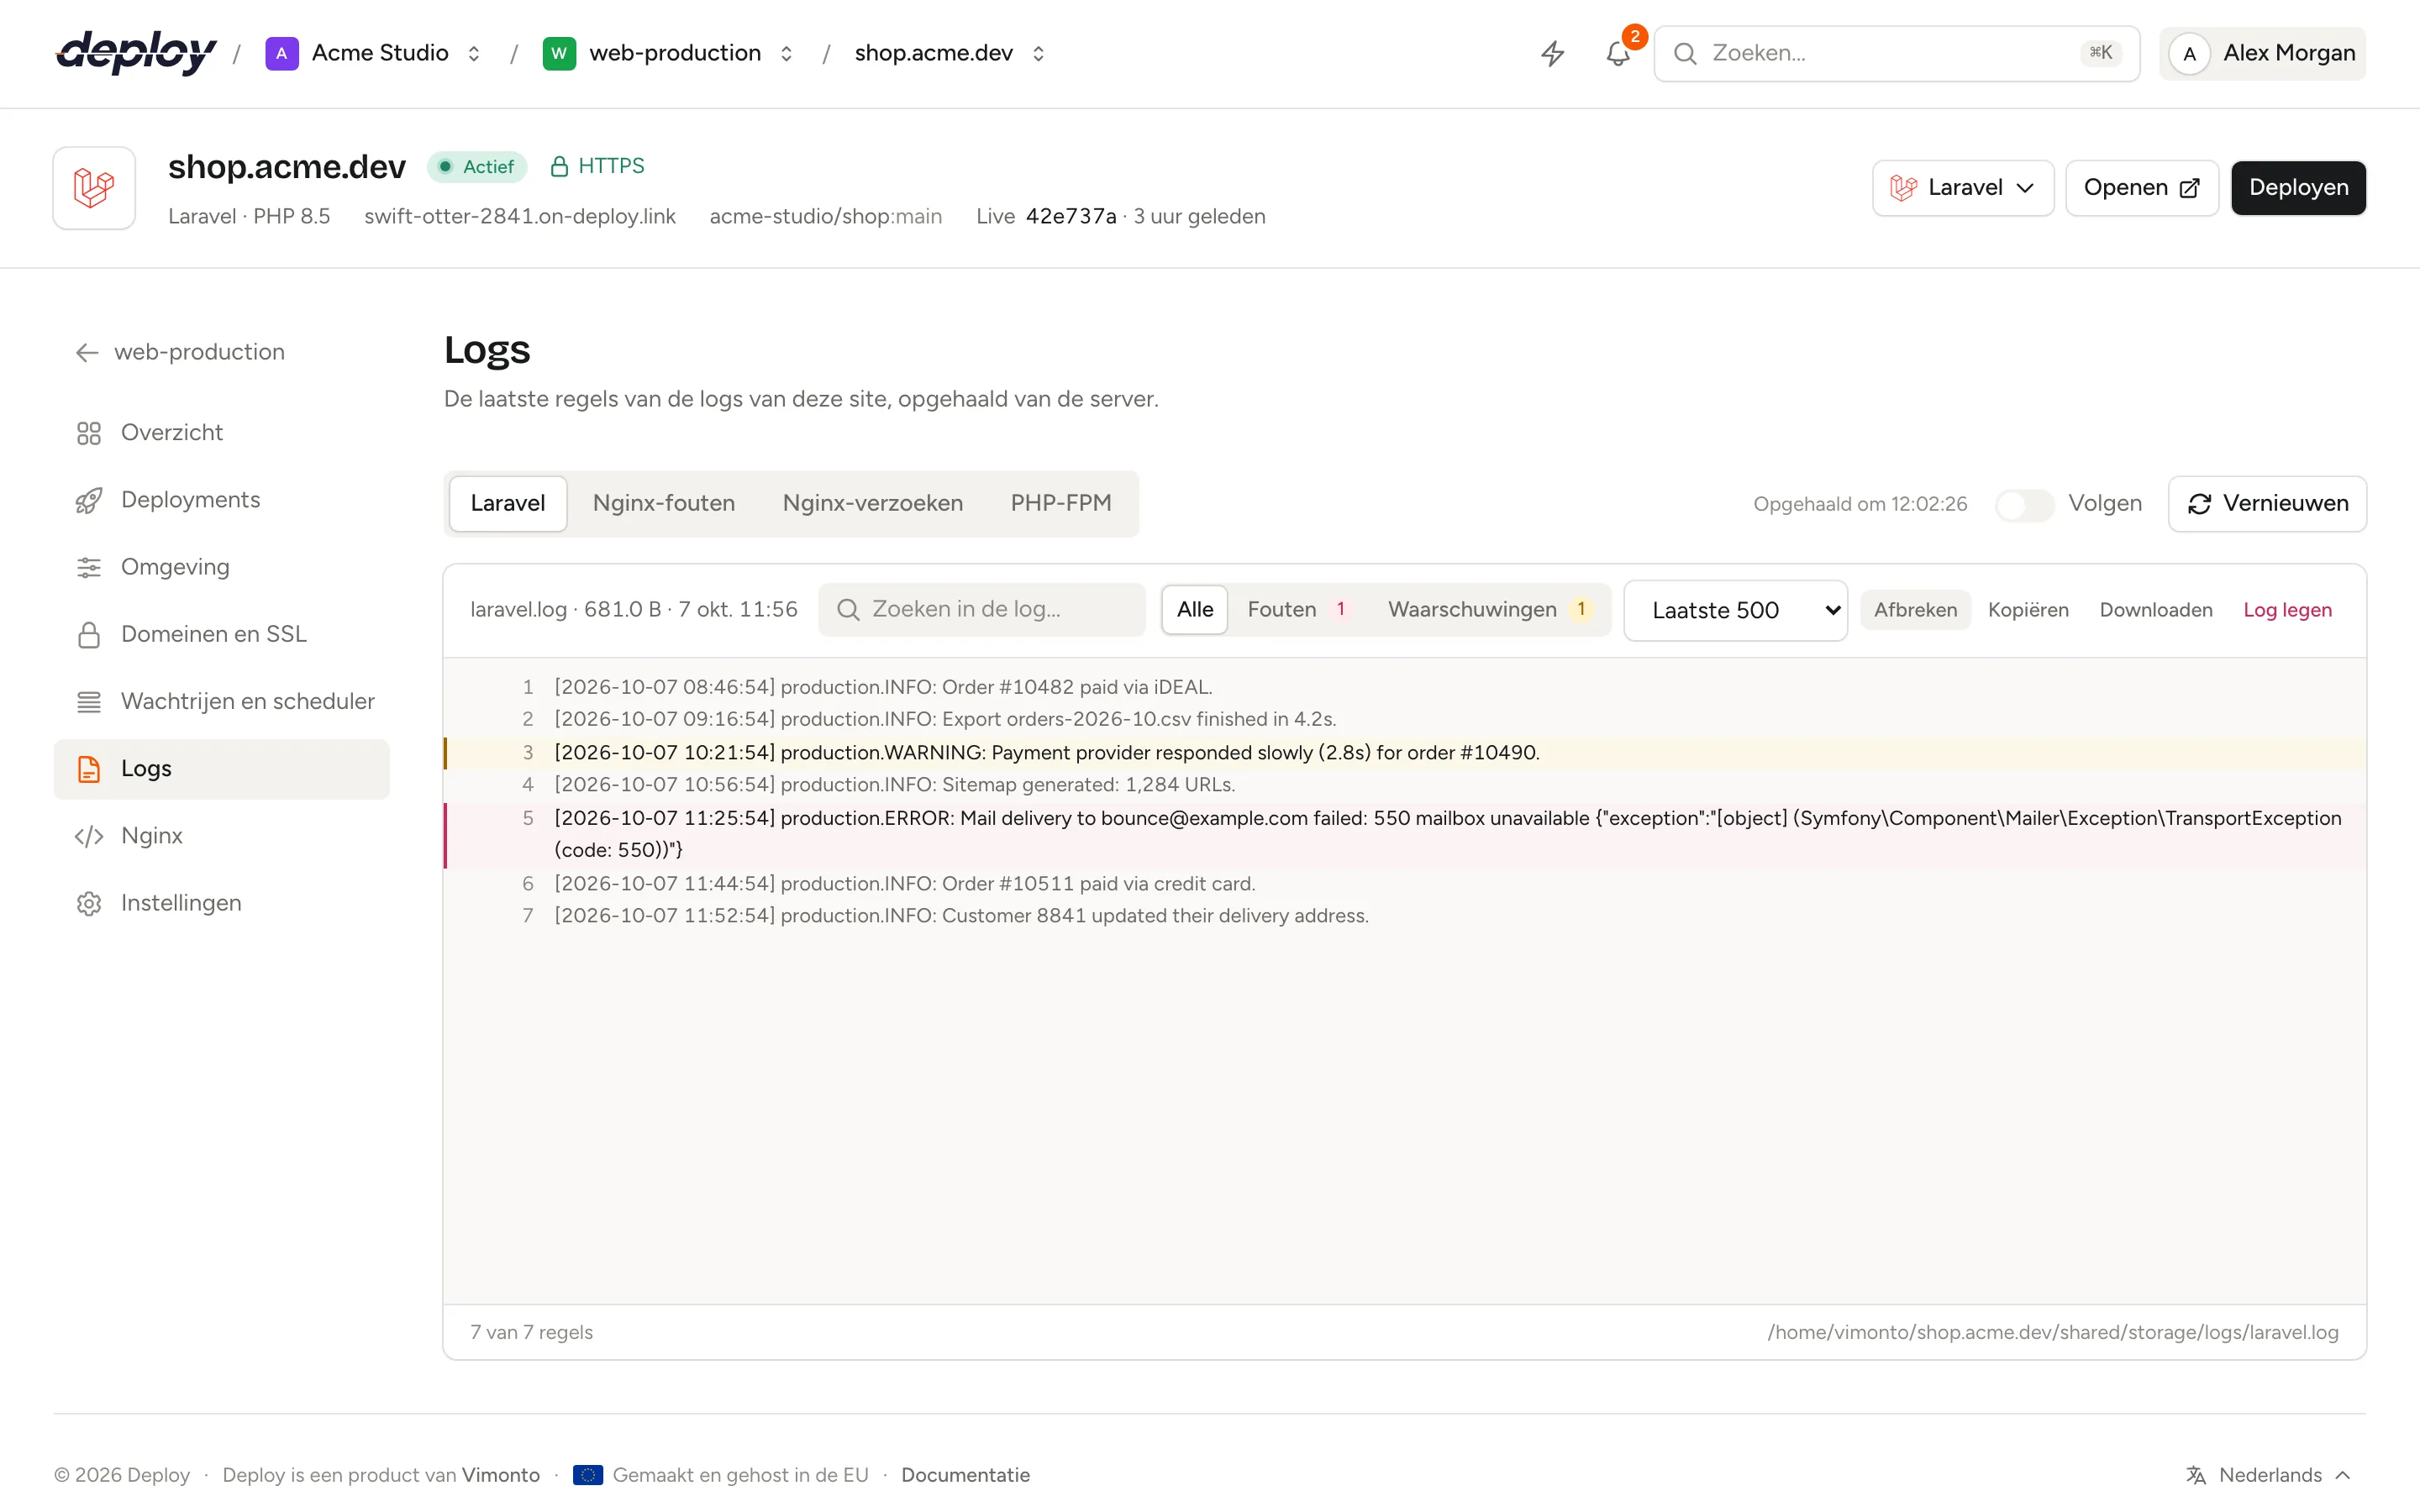Expand the web-production server switcher

786,53
